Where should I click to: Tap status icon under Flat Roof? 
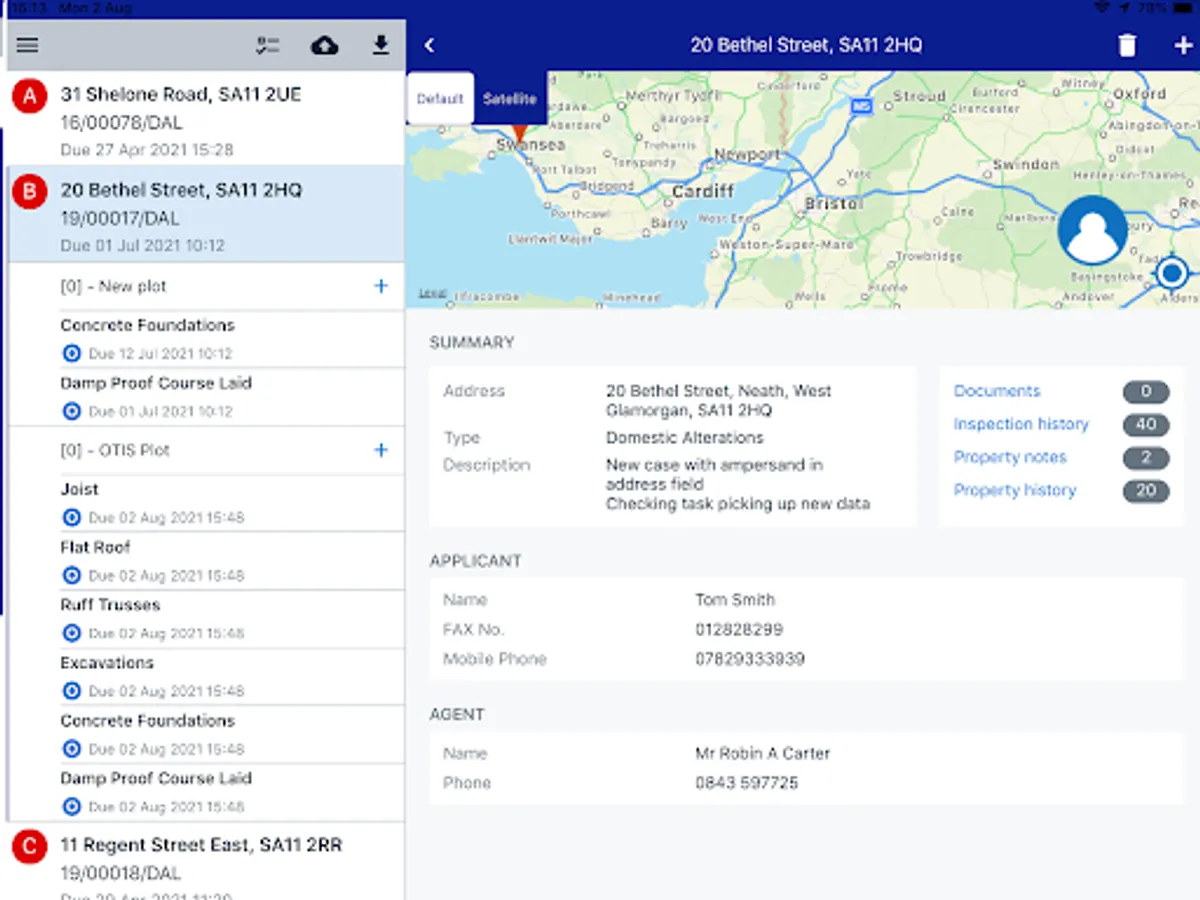(x=71, y=575)
